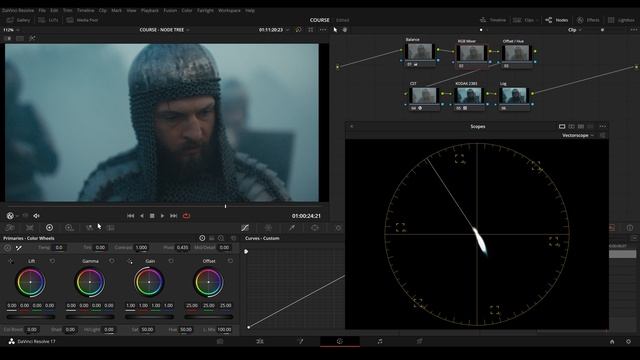The width and height of the screenshot is (640, 360).
Task: Reset the Lift wheel
Action: [x=52, y=261]
